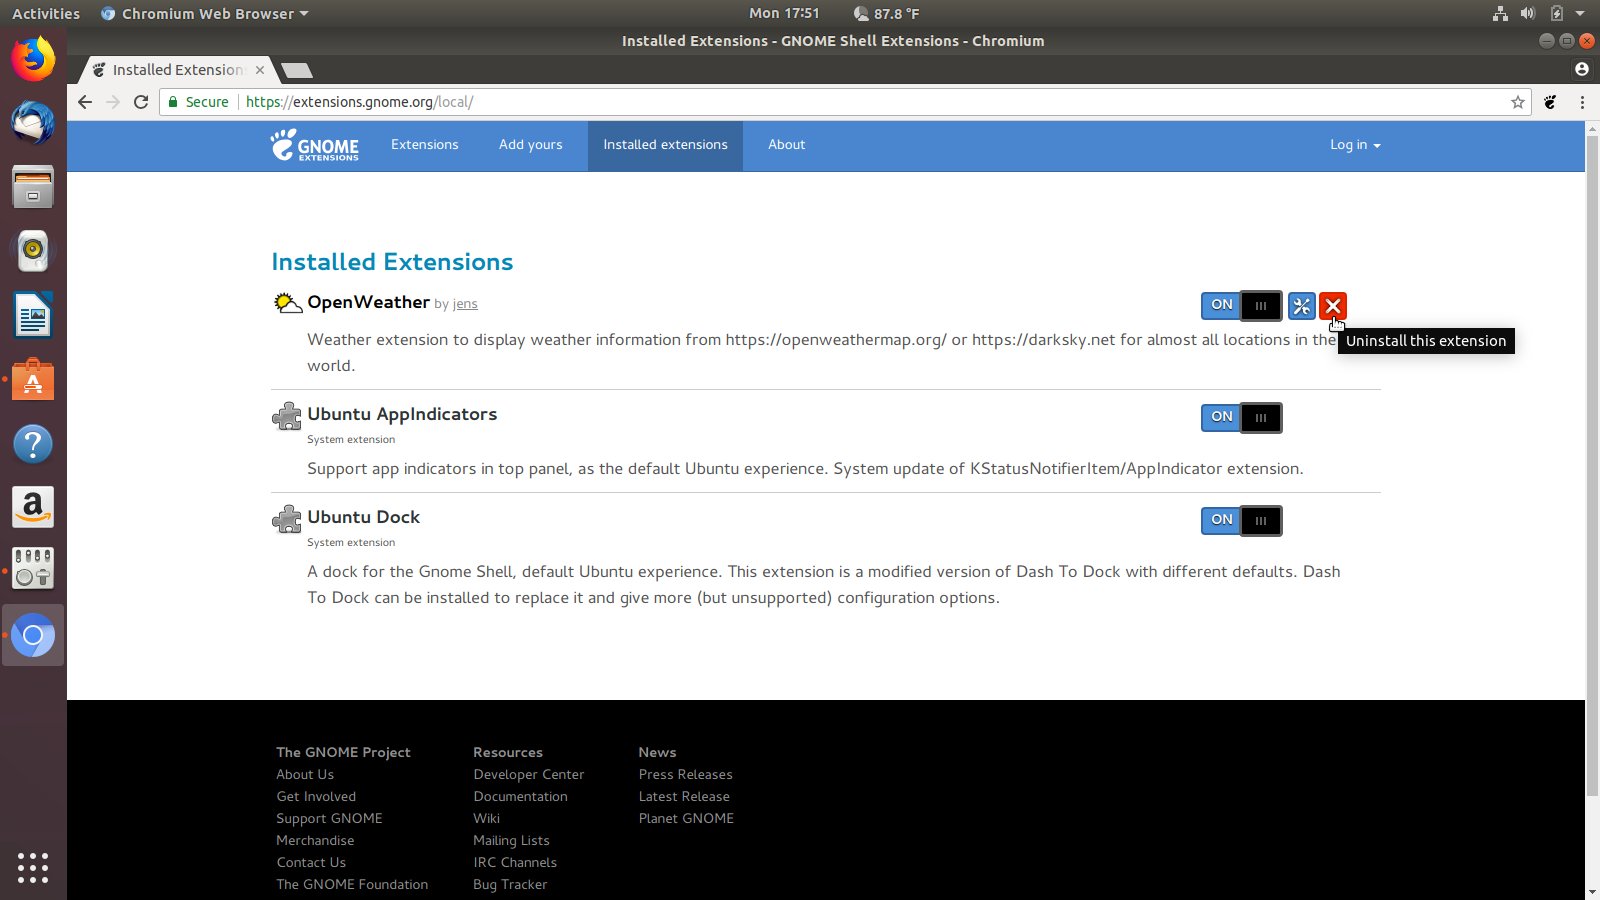
Task: Launch Thunderbird mail from dock
Action: pos(33,123)
